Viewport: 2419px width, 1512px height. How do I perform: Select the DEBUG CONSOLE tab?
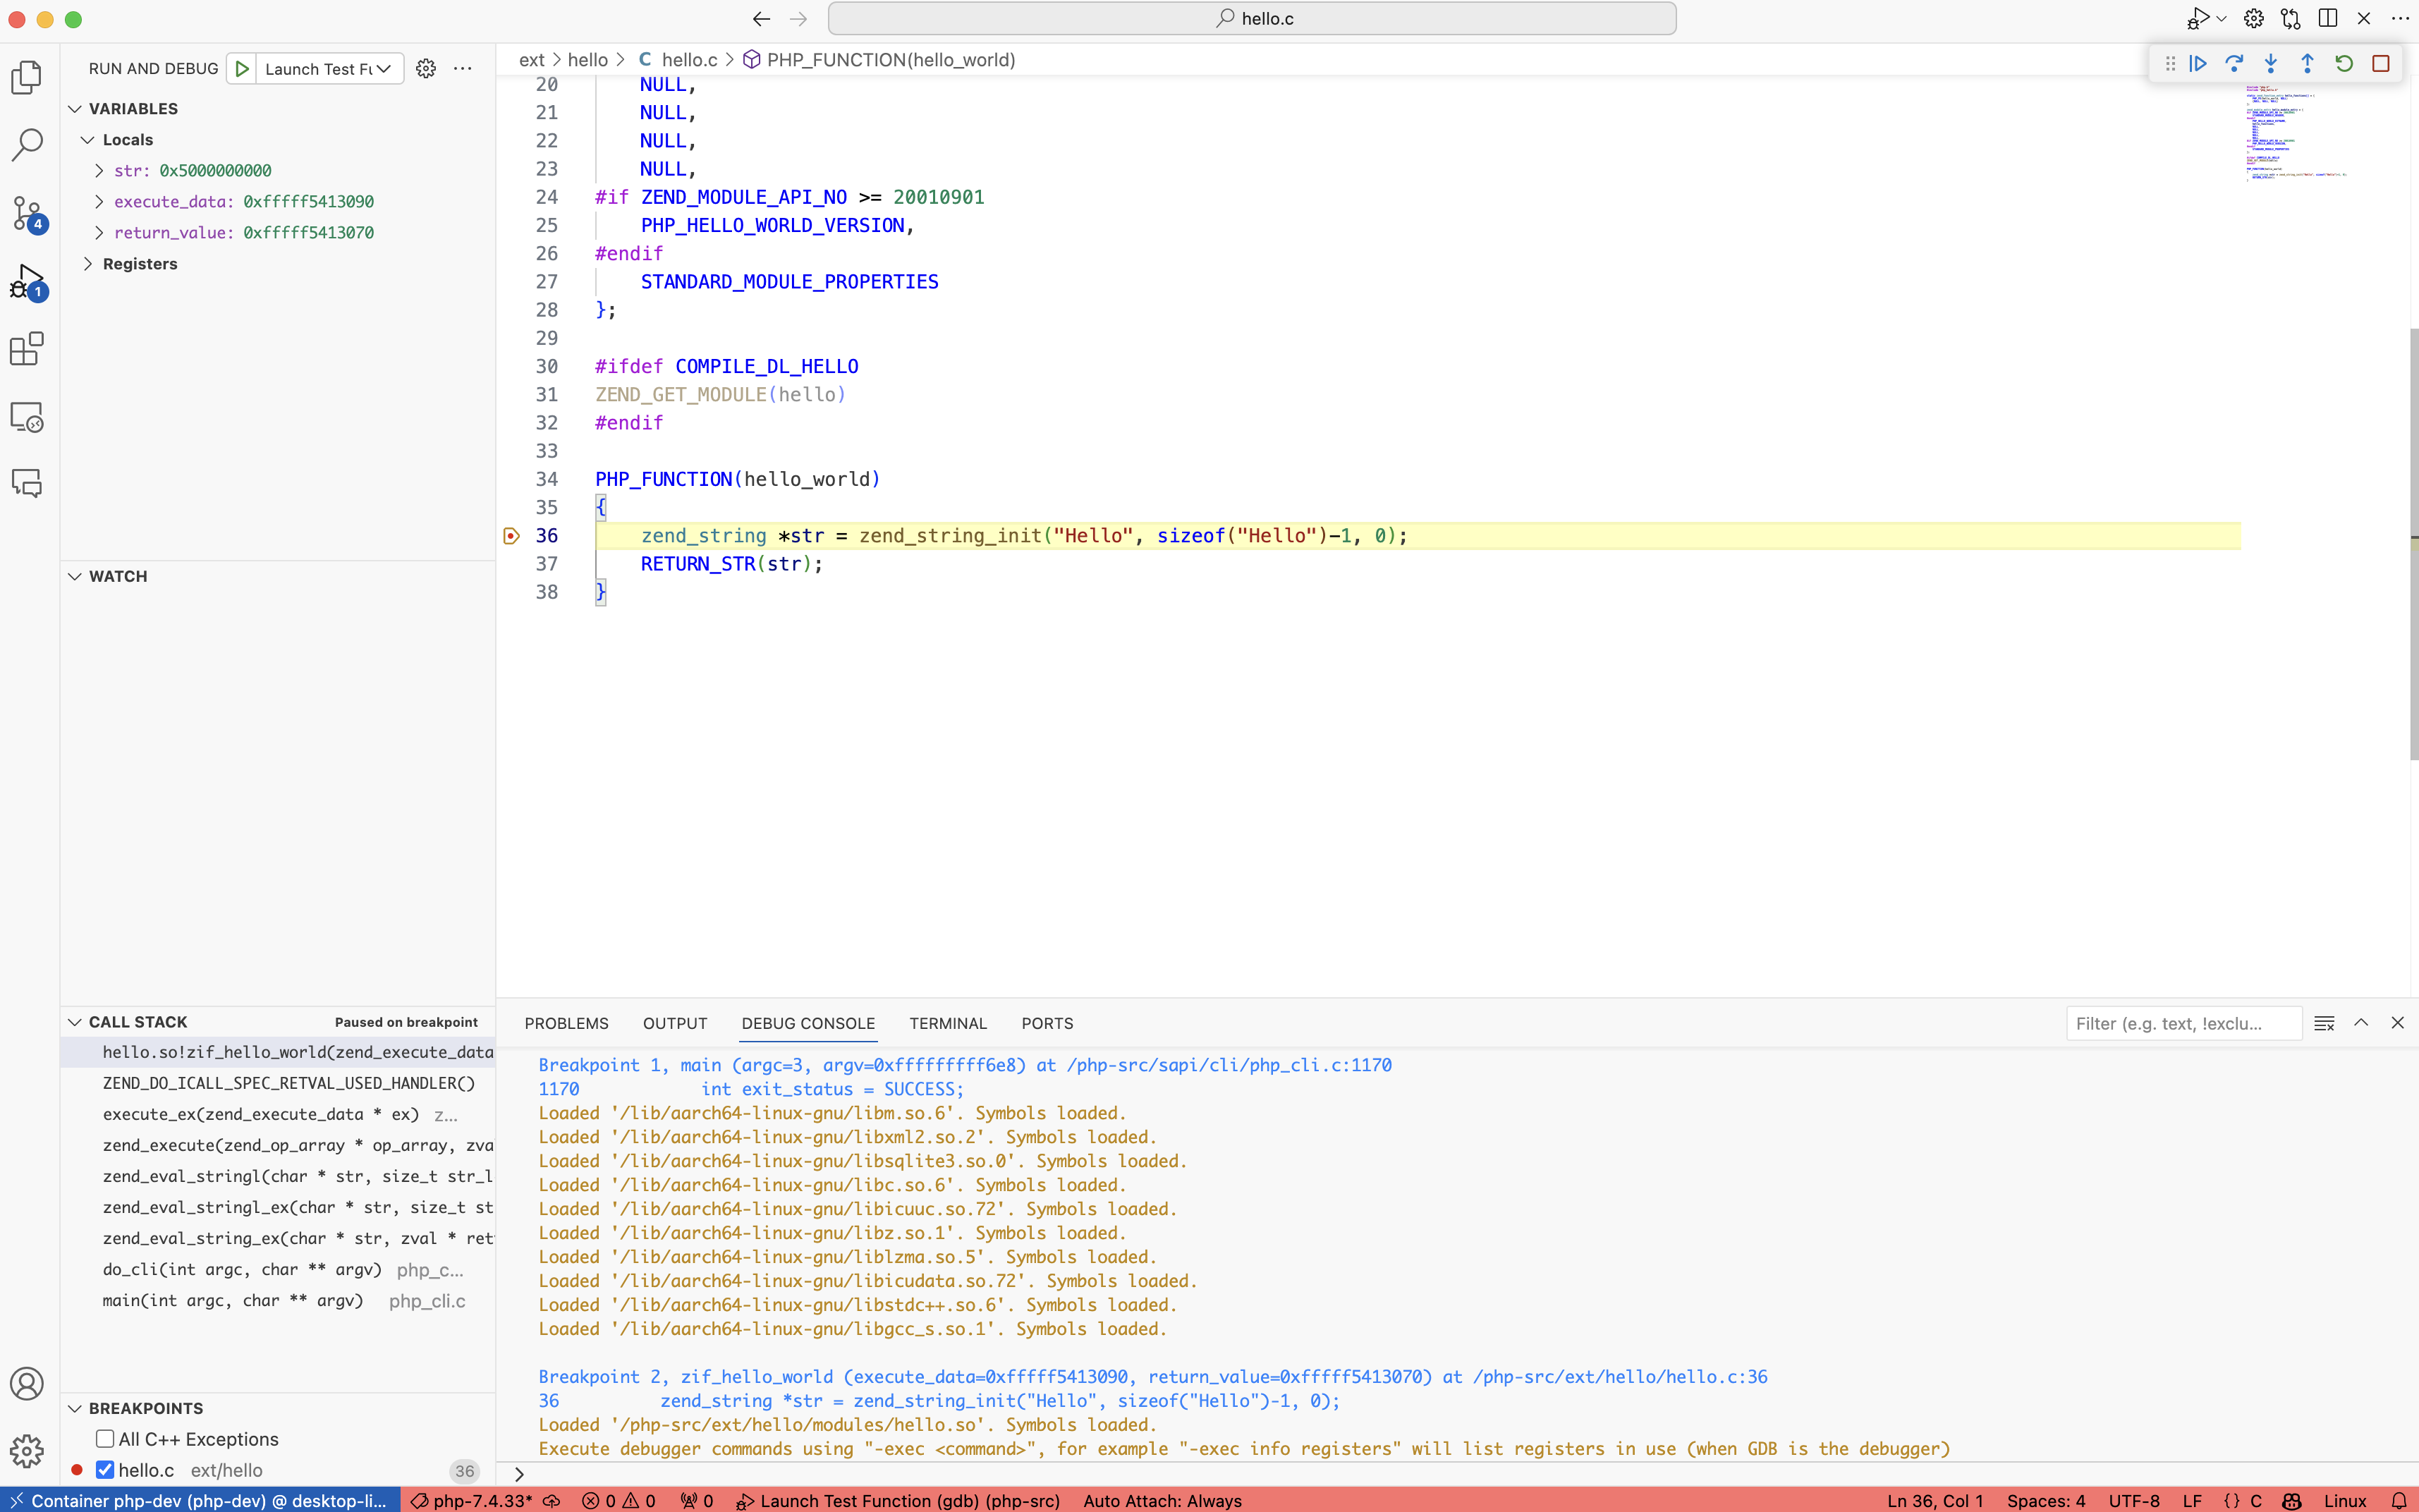pos(808,1023)
